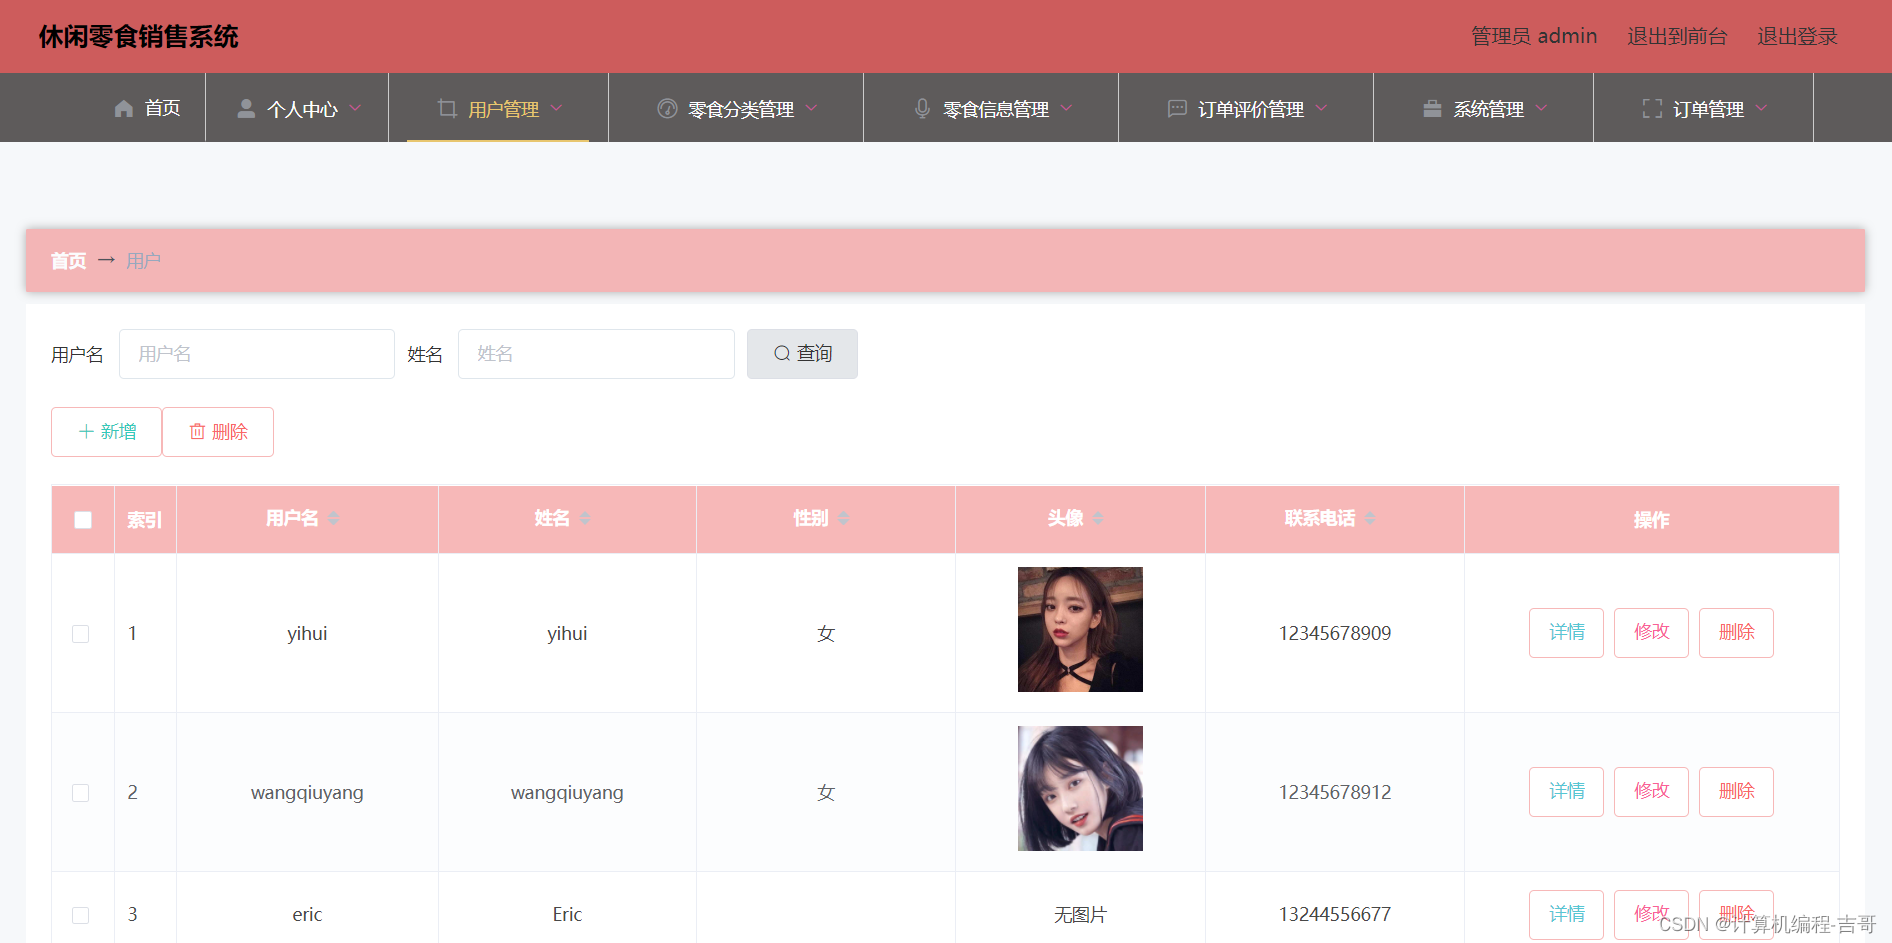The image size is (1892, 943).
Task: Click the home icon beside 首页
Action: (x=122, y=108)
